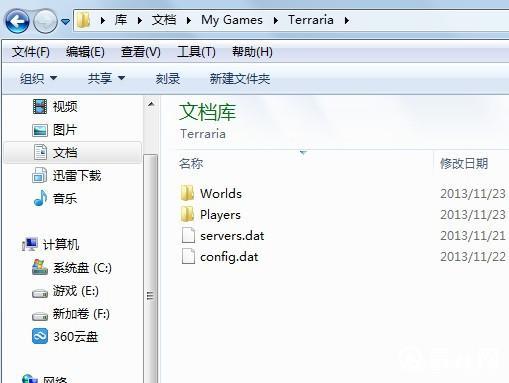Click the 网络 network icon
The image size is (509, 383).
pyautogui.click(x=29, y=379)
